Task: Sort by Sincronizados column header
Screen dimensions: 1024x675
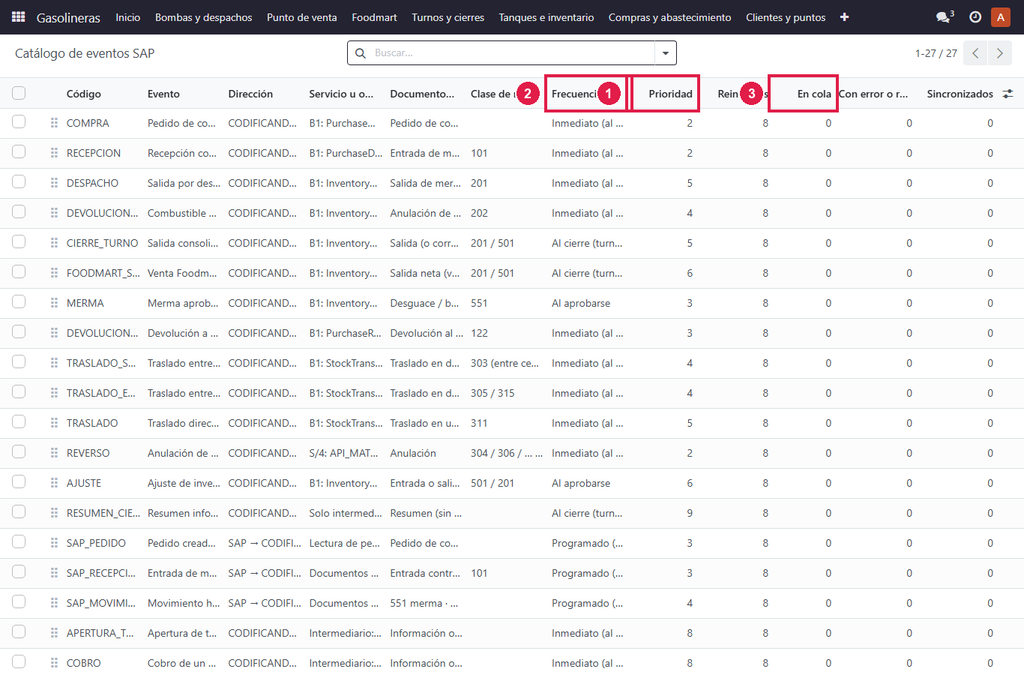Action: click(960, 94)
